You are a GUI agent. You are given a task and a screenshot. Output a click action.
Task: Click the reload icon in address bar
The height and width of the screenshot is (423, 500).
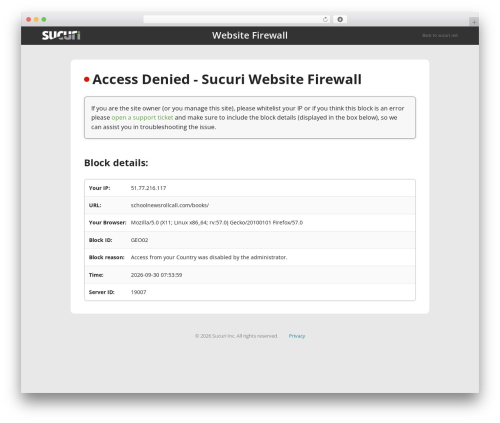325,19
